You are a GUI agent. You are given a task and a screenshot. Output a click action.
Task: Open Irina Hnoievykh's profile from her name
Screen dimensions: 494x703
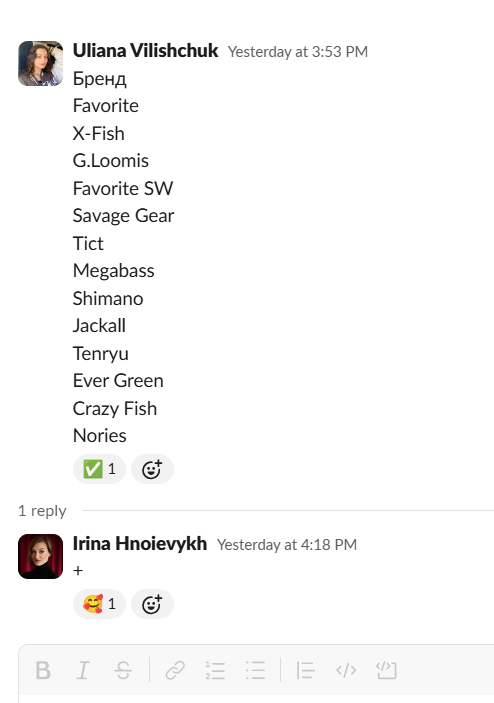click(140, 543)
